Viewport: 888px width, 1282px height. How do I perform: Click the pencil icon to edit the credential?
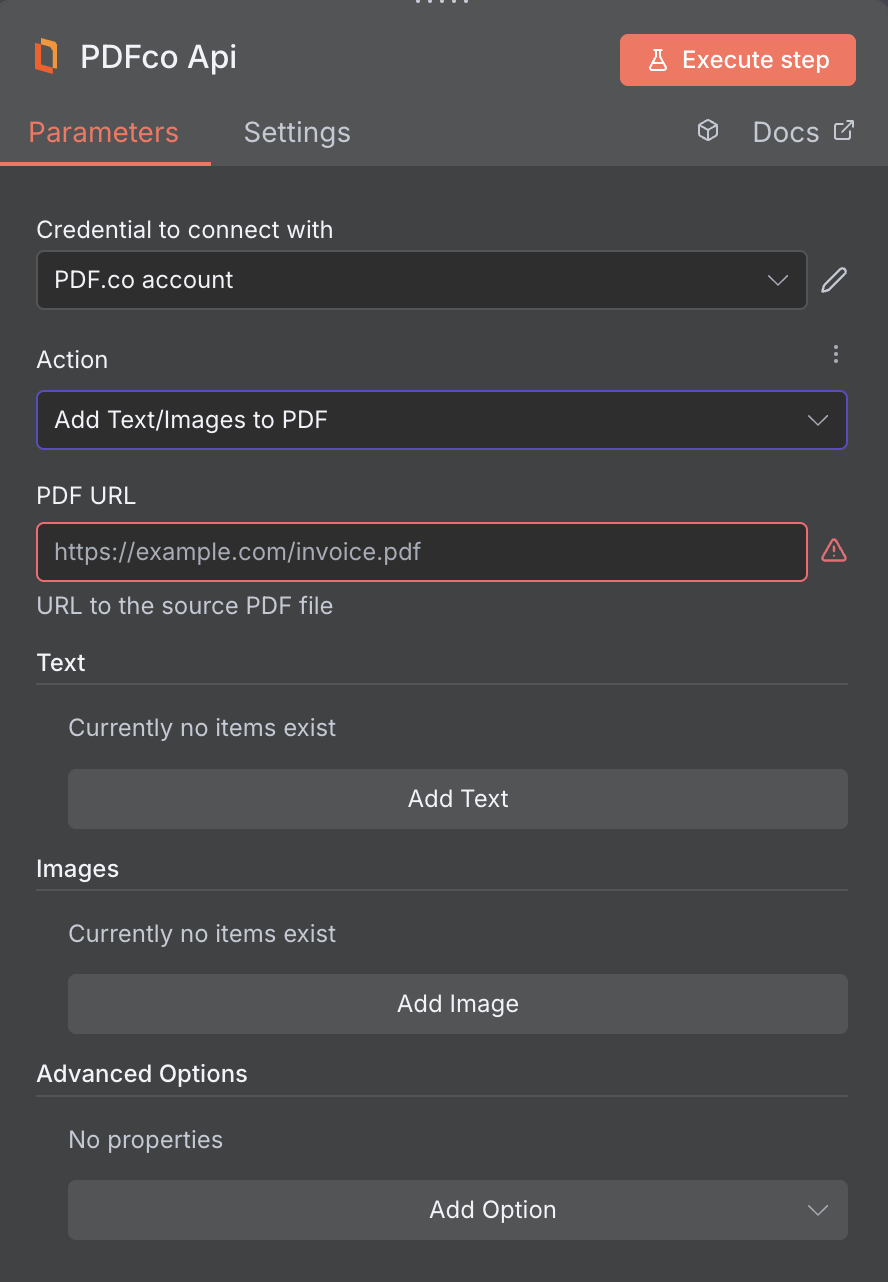pyautogui.click(x=834, y=280)
